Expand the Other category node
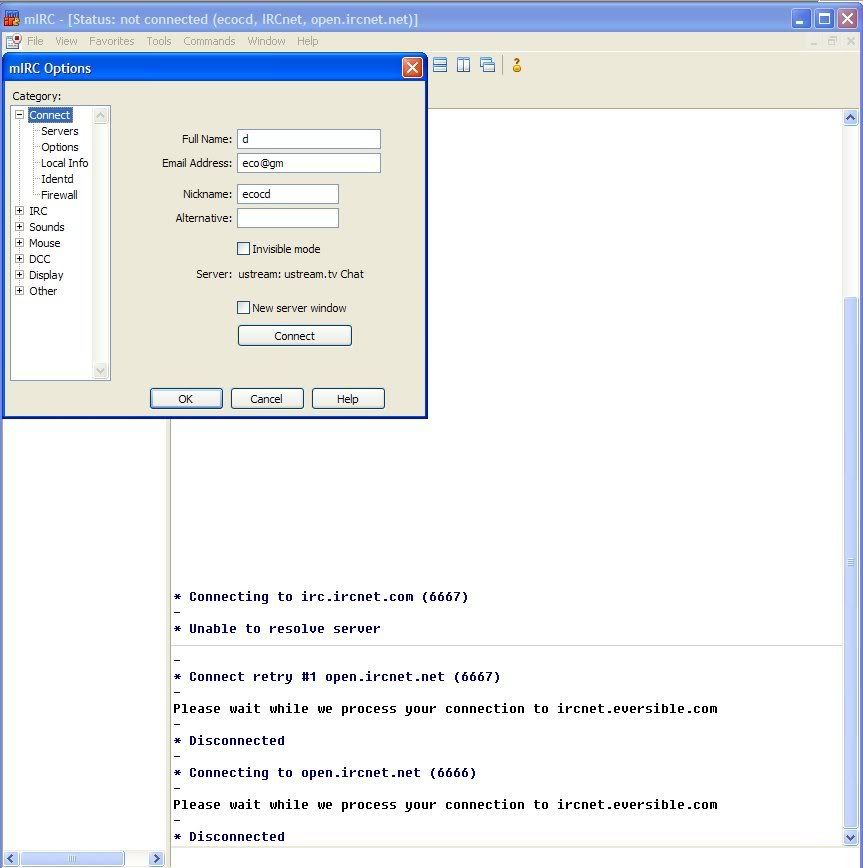Image resolution: width=863 pixels, height=868 pixels. [19, 291]
